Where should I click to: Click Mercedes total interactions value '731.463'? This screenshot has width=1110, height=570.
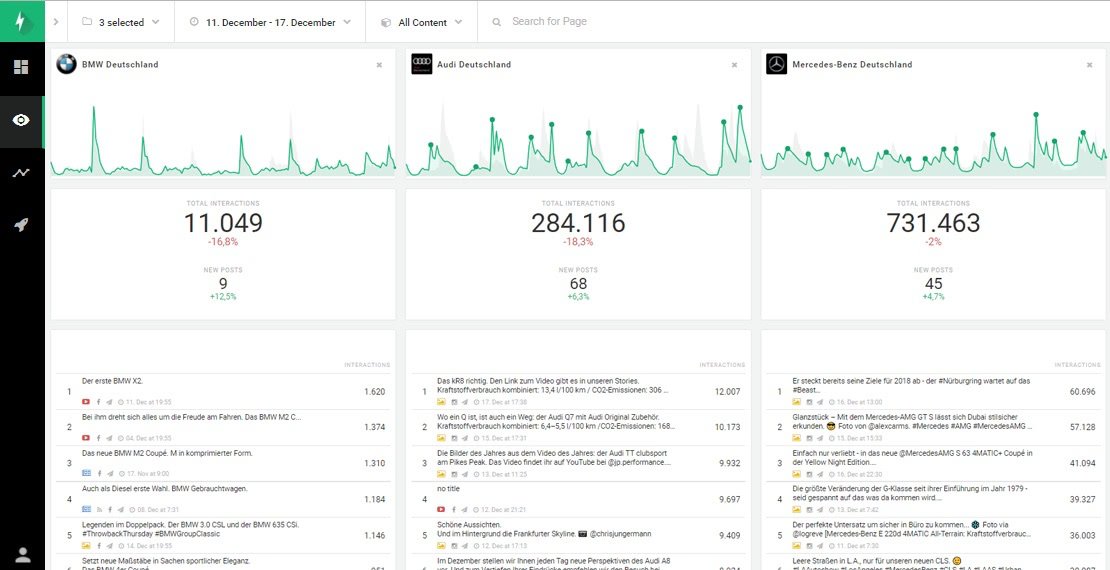[933, 223]
